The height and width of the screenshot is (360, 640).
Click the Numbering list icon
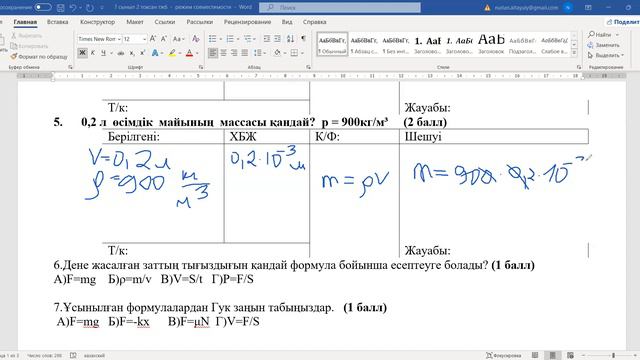230,39
